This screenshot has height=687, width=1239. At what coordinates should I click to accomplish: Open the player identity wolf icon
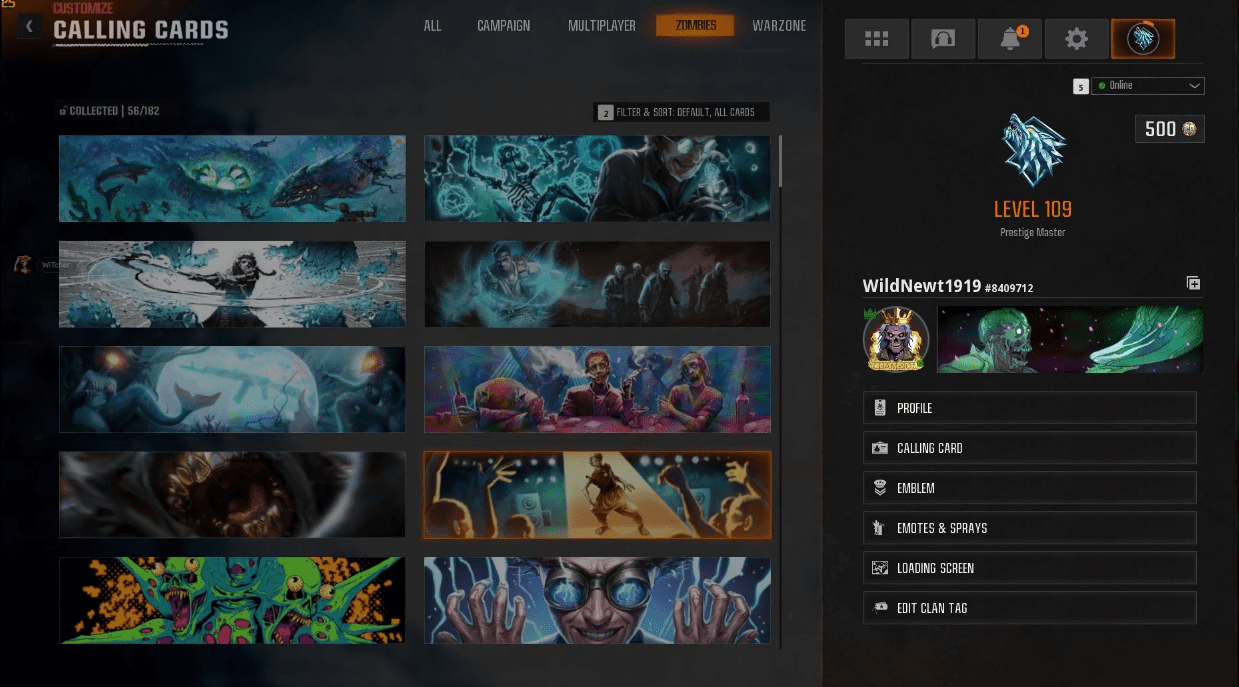(x=1142, y=38)
